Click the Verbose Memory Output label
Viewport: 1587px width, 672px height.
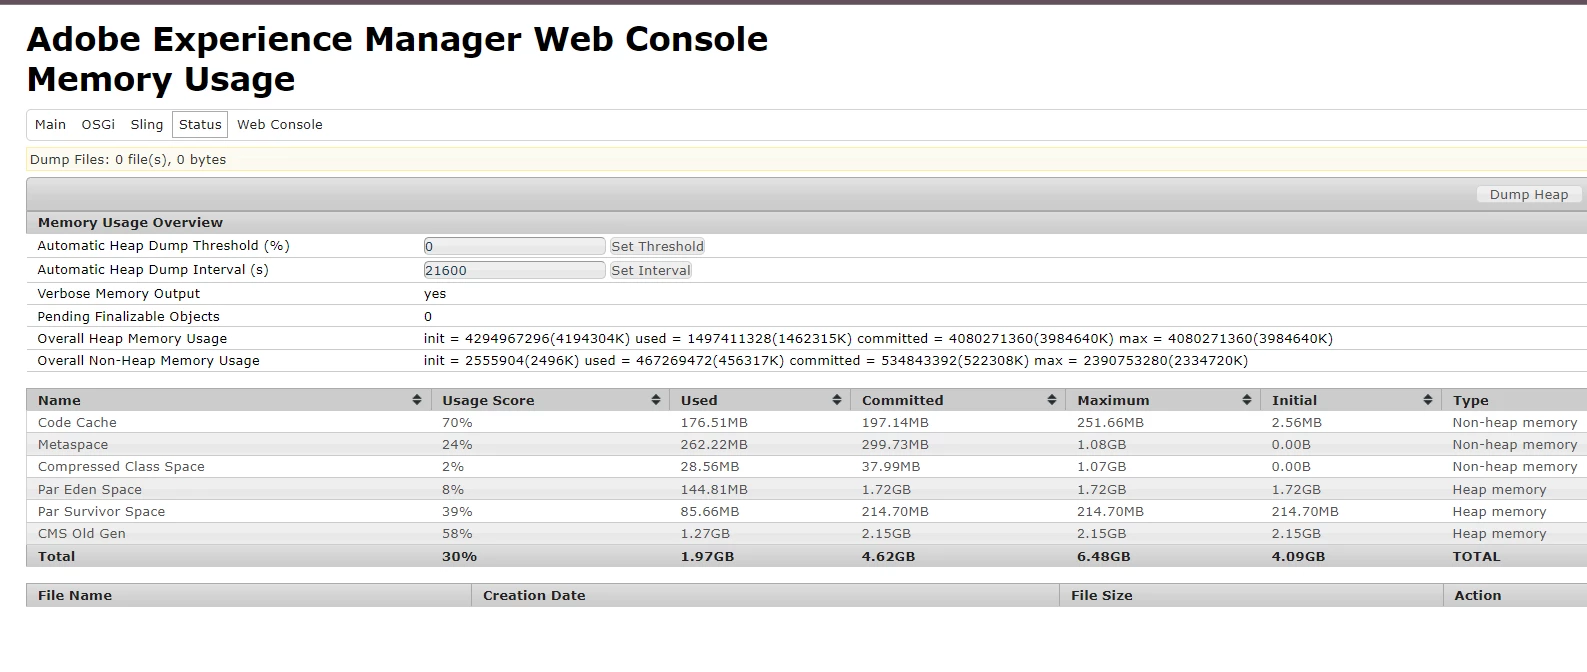pos(118,294)
